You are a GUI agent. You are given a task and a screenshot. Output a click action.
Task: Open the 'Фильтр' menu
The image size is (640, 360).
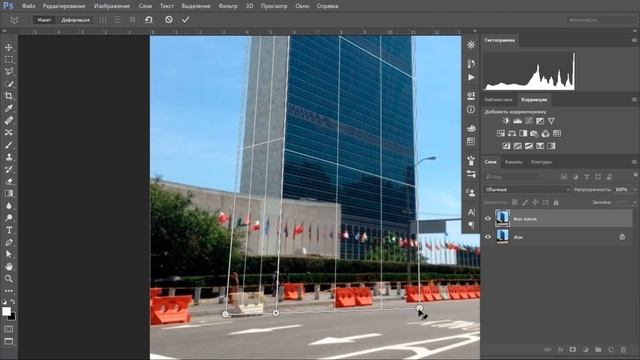[228, 6]
